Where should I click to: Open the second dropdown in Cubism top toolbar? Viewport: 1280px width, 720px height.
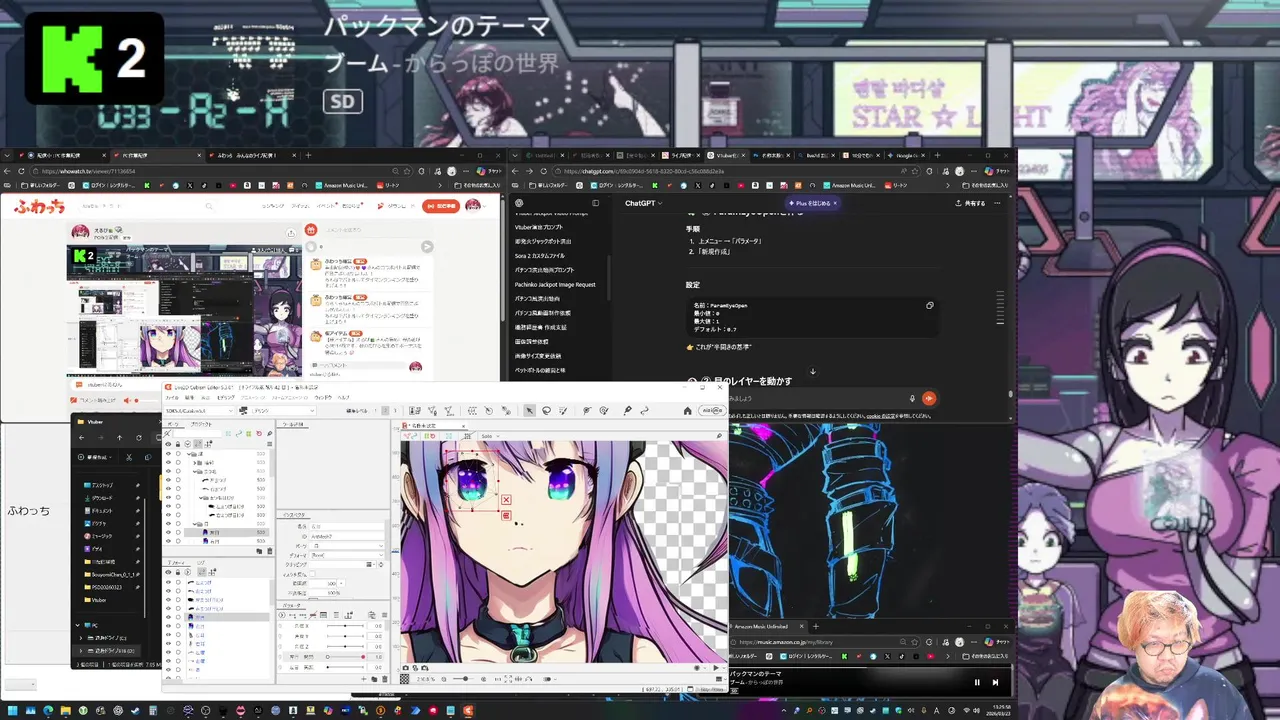278,410
